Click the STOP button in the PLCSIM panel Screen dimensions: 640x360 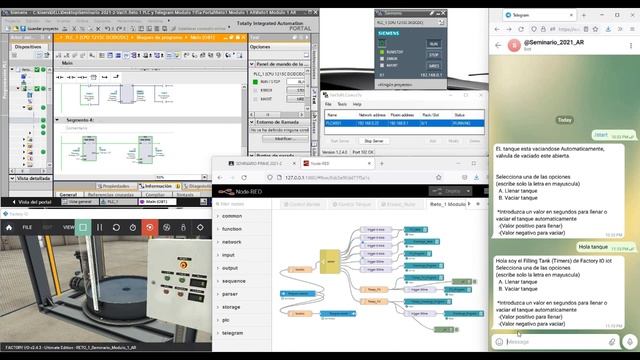point(433,55)
